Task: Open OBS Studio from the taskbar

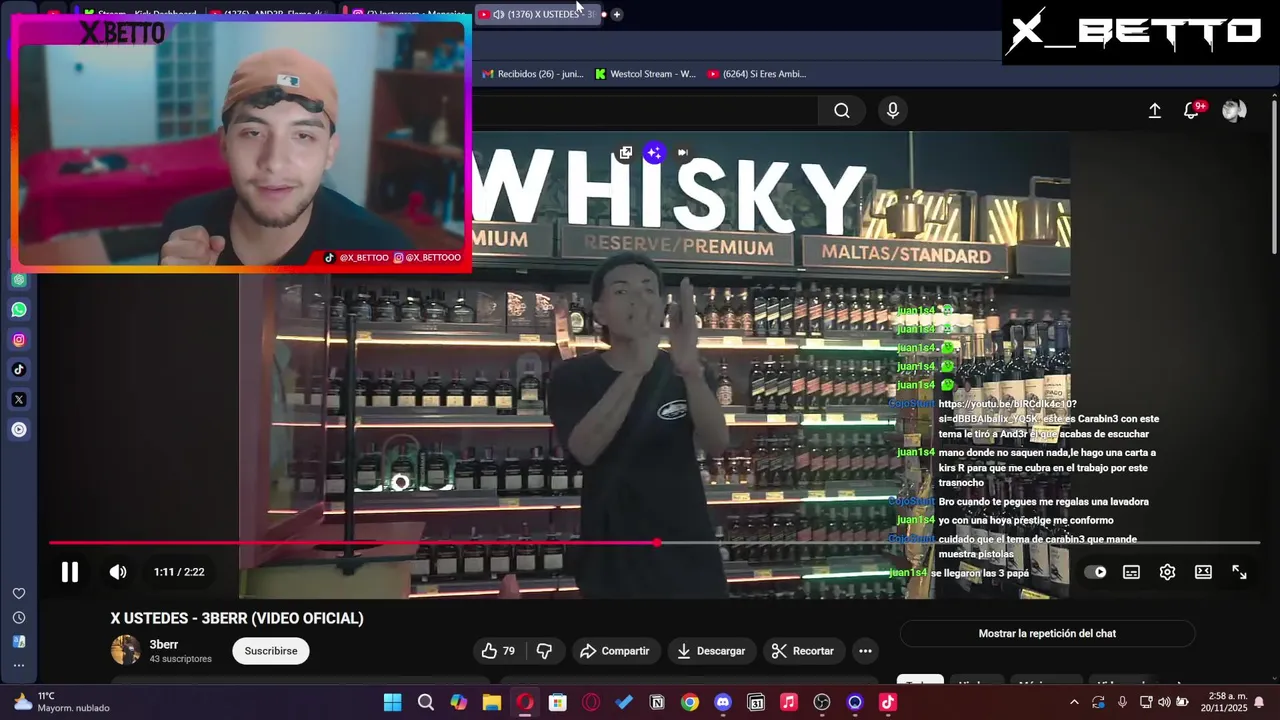Action: (x=822, y=702)
